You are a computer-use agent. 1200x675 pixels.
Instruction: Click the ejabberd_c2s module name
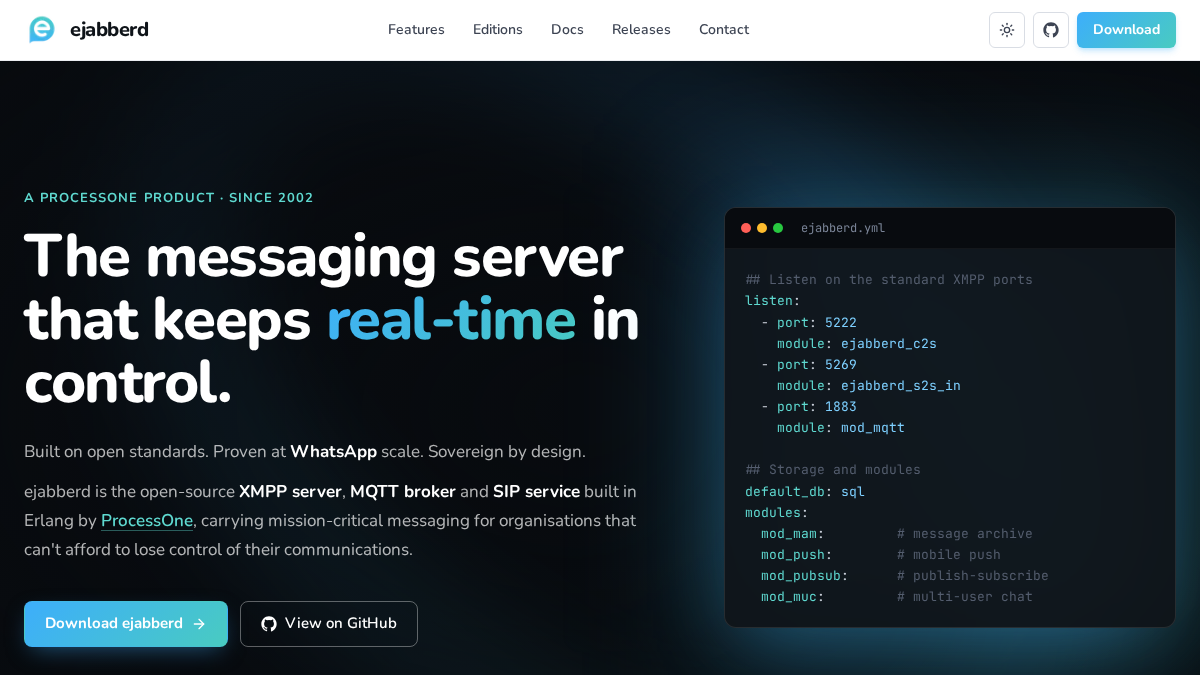(889, 343)
